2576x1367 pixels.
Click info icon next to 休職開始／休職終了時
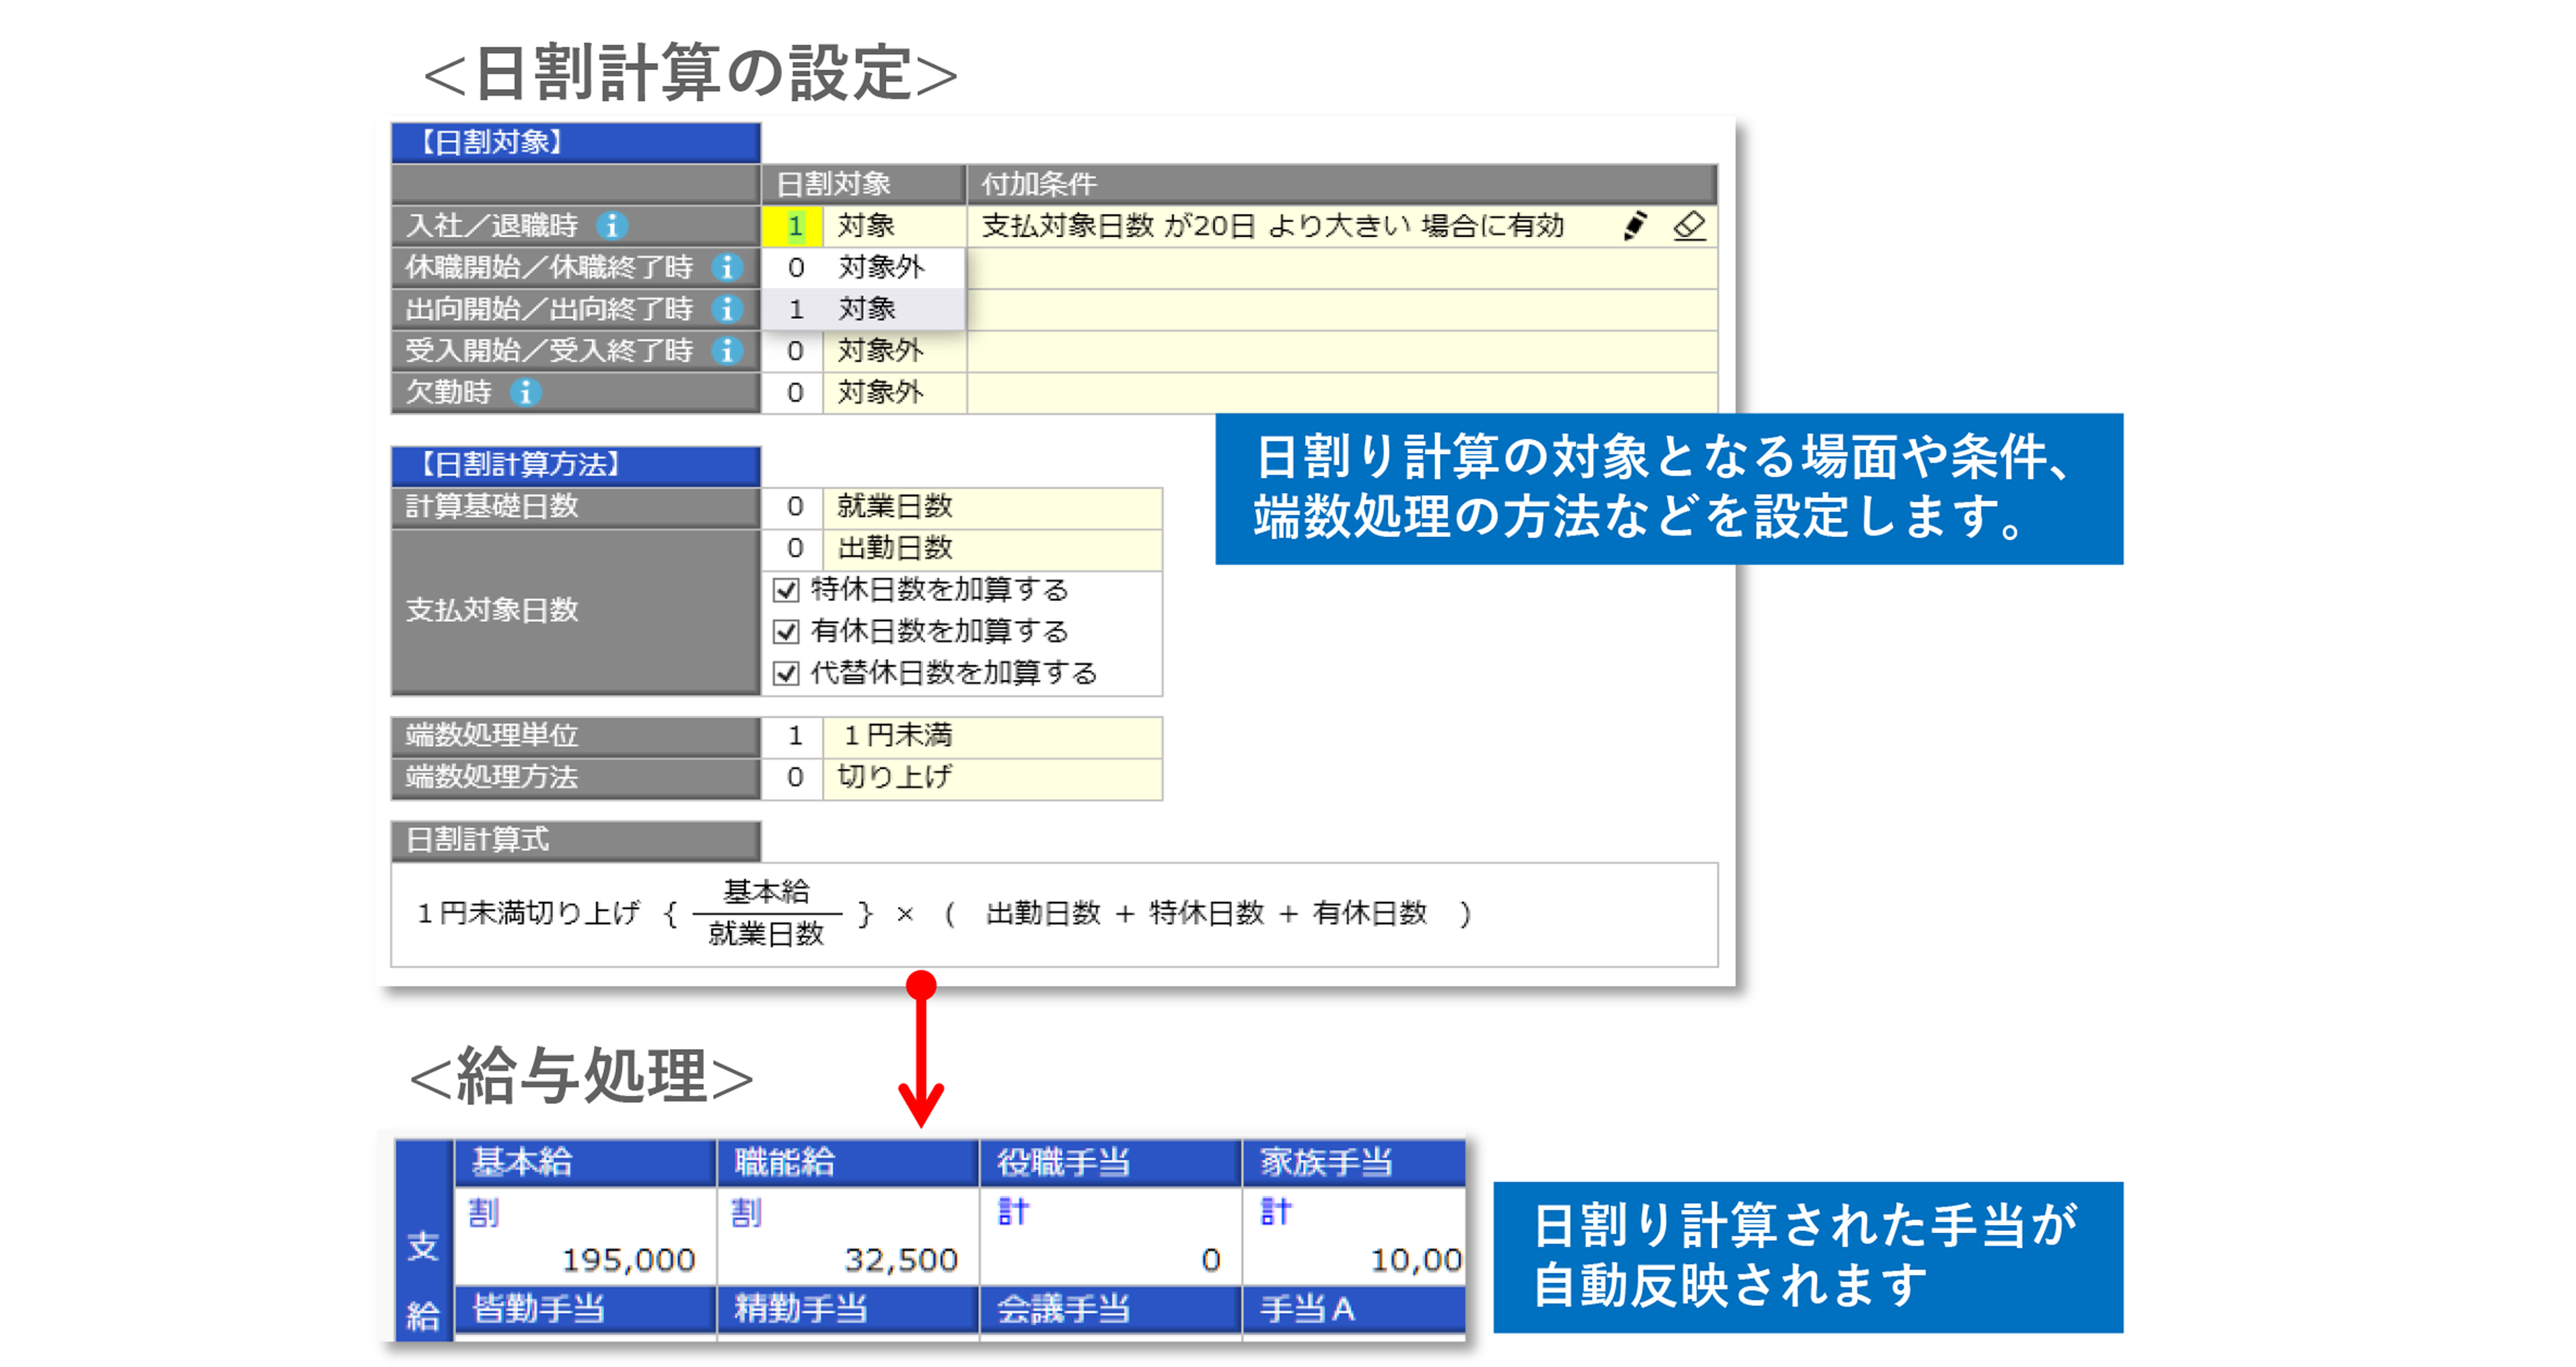727,268
